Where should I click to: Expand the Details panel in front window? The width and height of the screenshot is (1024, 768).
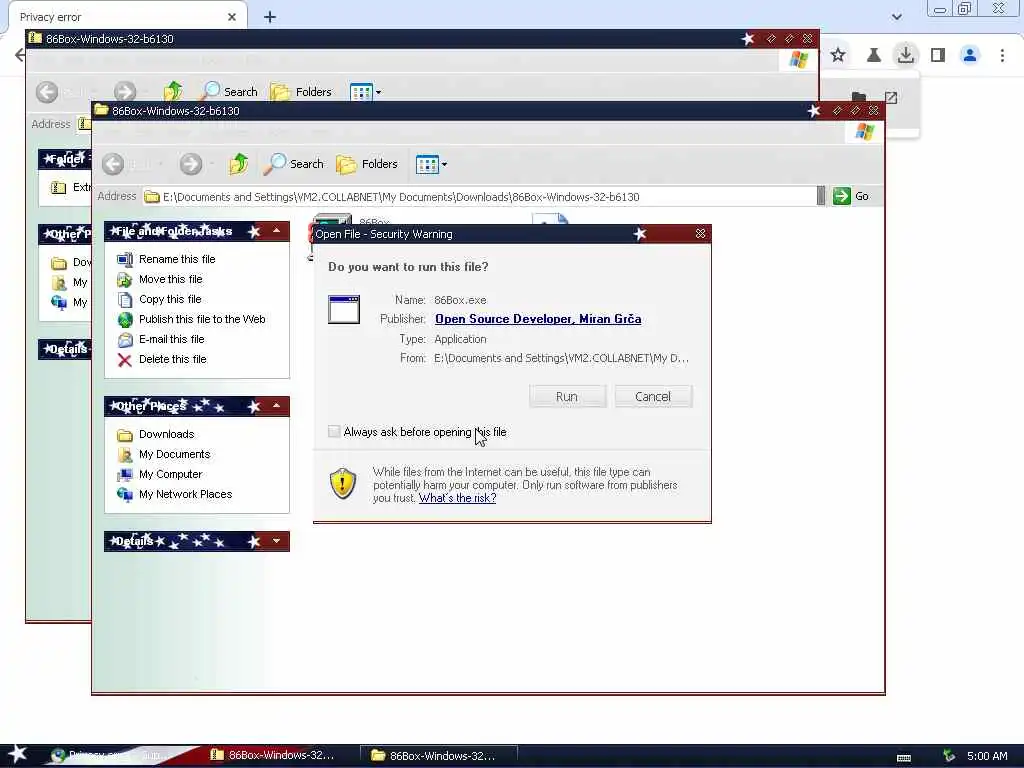pyautogui.click(x=276, y=541)
